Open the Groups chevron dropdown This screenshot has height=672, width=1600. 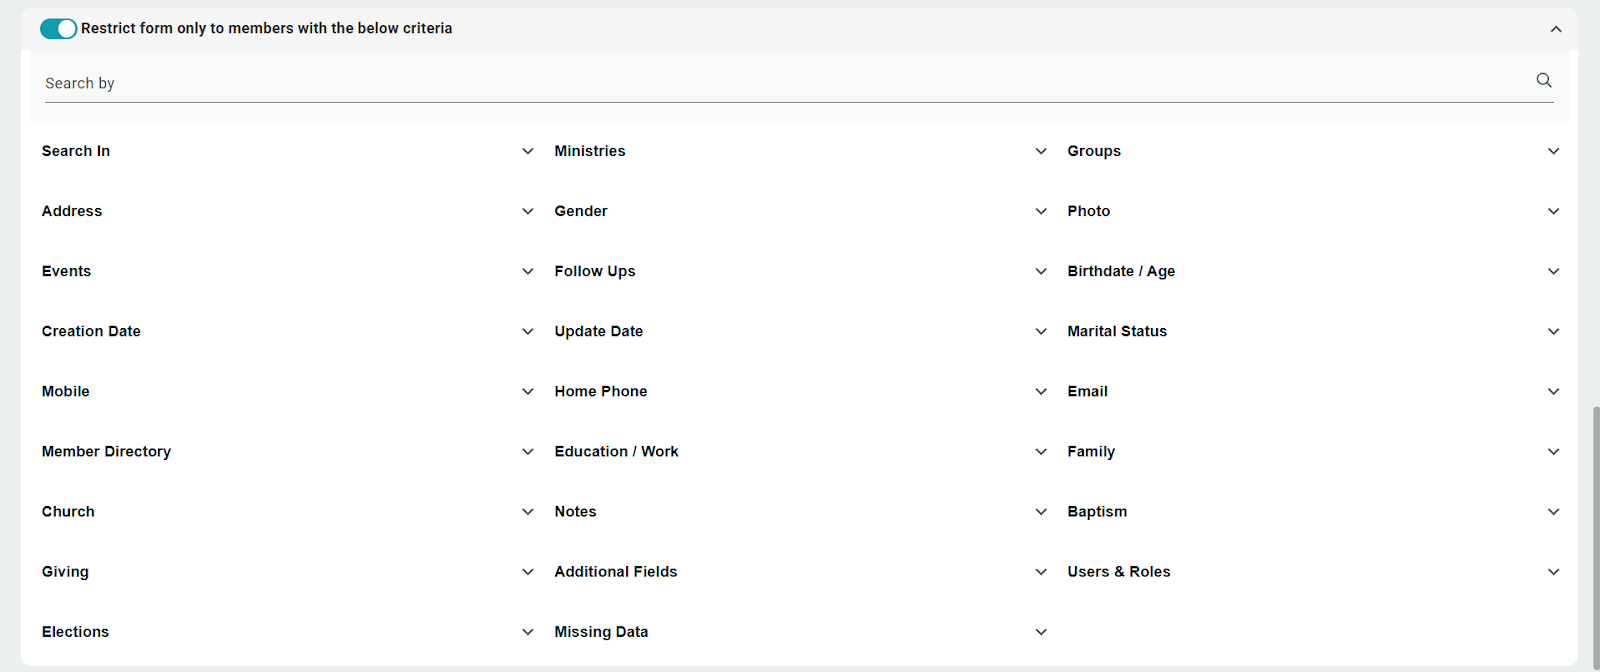[1553, 152]
